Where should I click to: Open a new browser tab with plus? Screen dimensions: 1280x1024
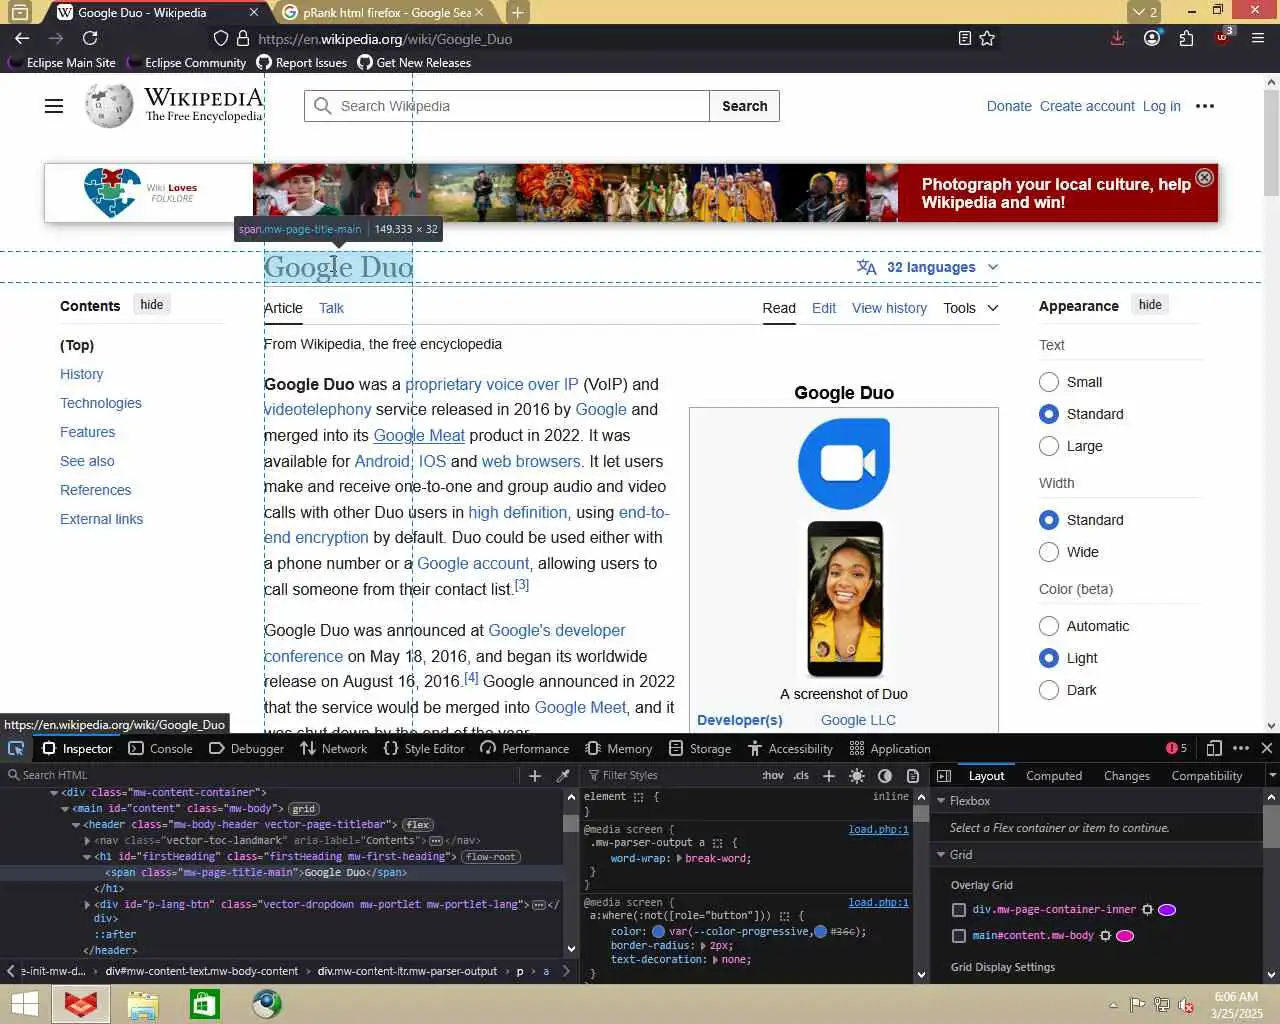coord(517,13)
